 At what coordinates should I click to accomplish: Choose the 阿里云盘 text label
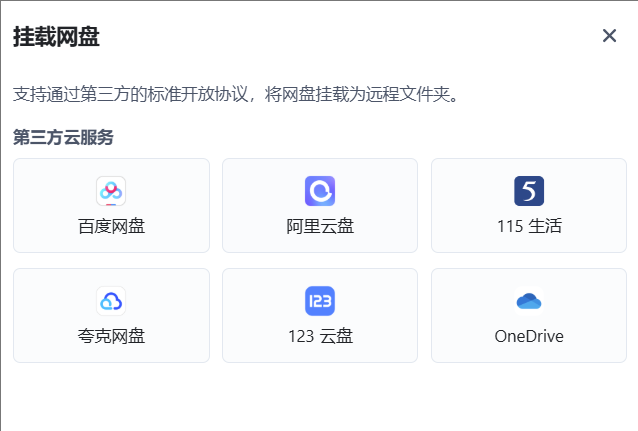[319, 226]
